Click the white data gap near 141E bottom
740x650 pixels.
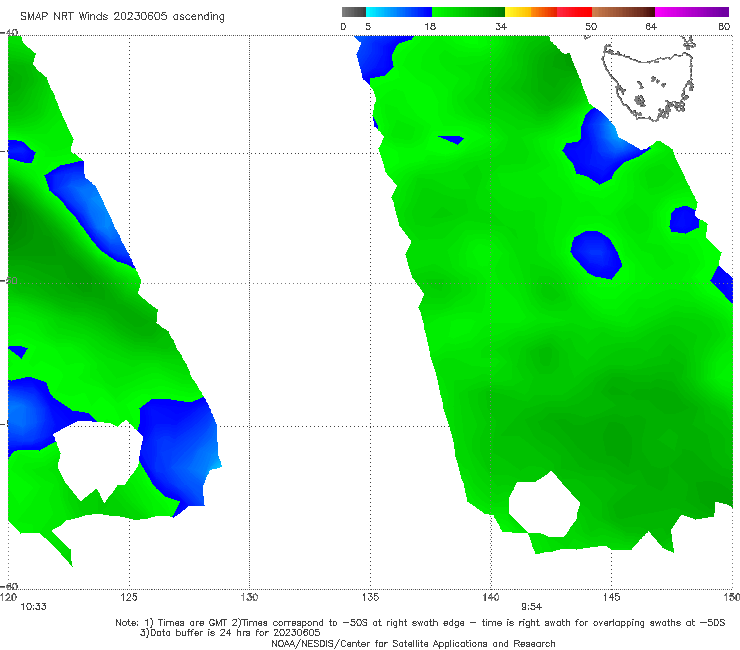pyautogui.click(x=544, y=505)
